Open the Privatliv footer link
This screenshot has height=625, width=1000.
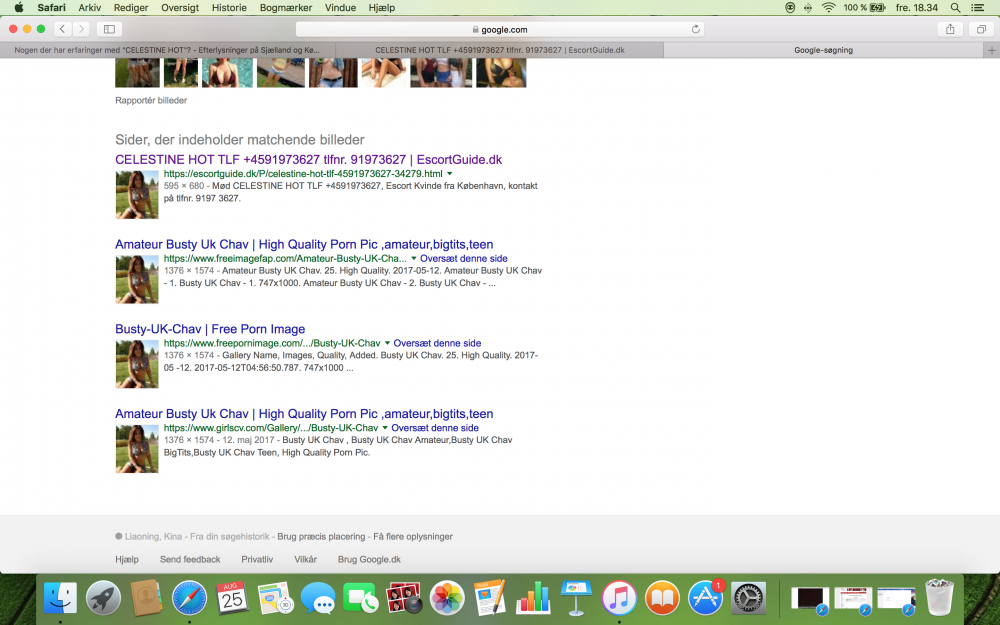tap(257, 559)
